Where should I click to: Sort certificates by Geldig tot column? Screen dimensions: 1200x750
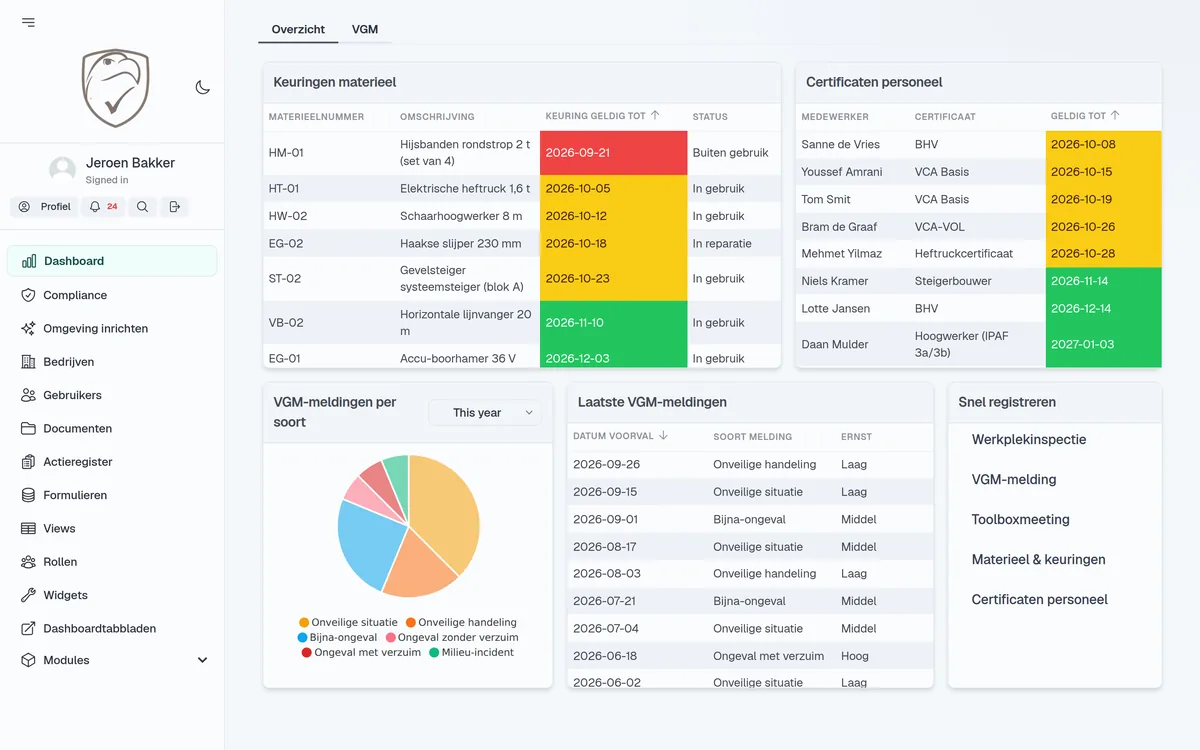[1085, 116]
